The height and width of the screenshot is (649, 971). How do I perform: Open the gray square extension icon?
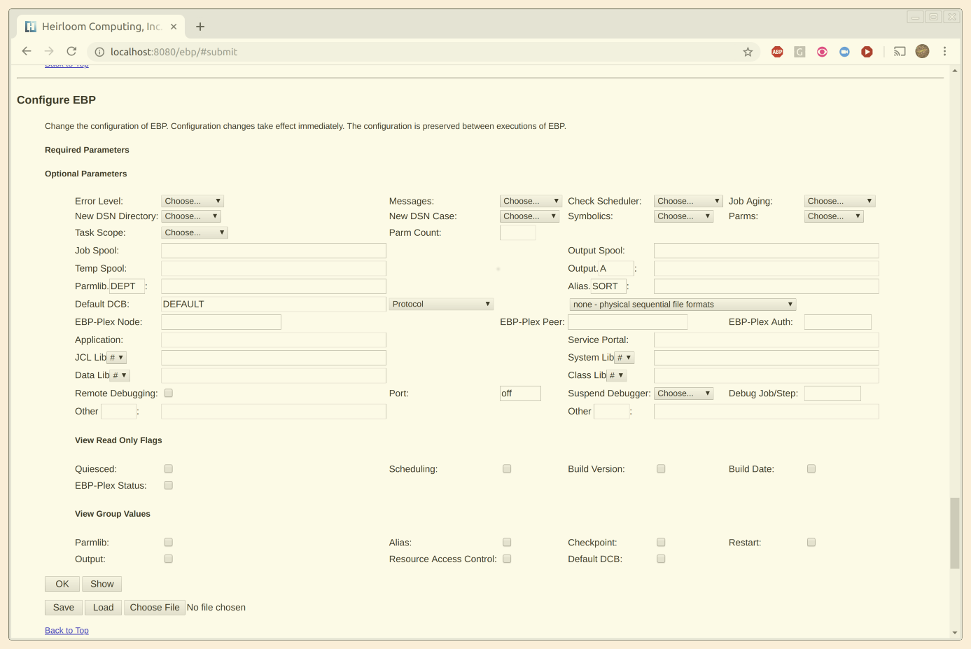[799, 52]
